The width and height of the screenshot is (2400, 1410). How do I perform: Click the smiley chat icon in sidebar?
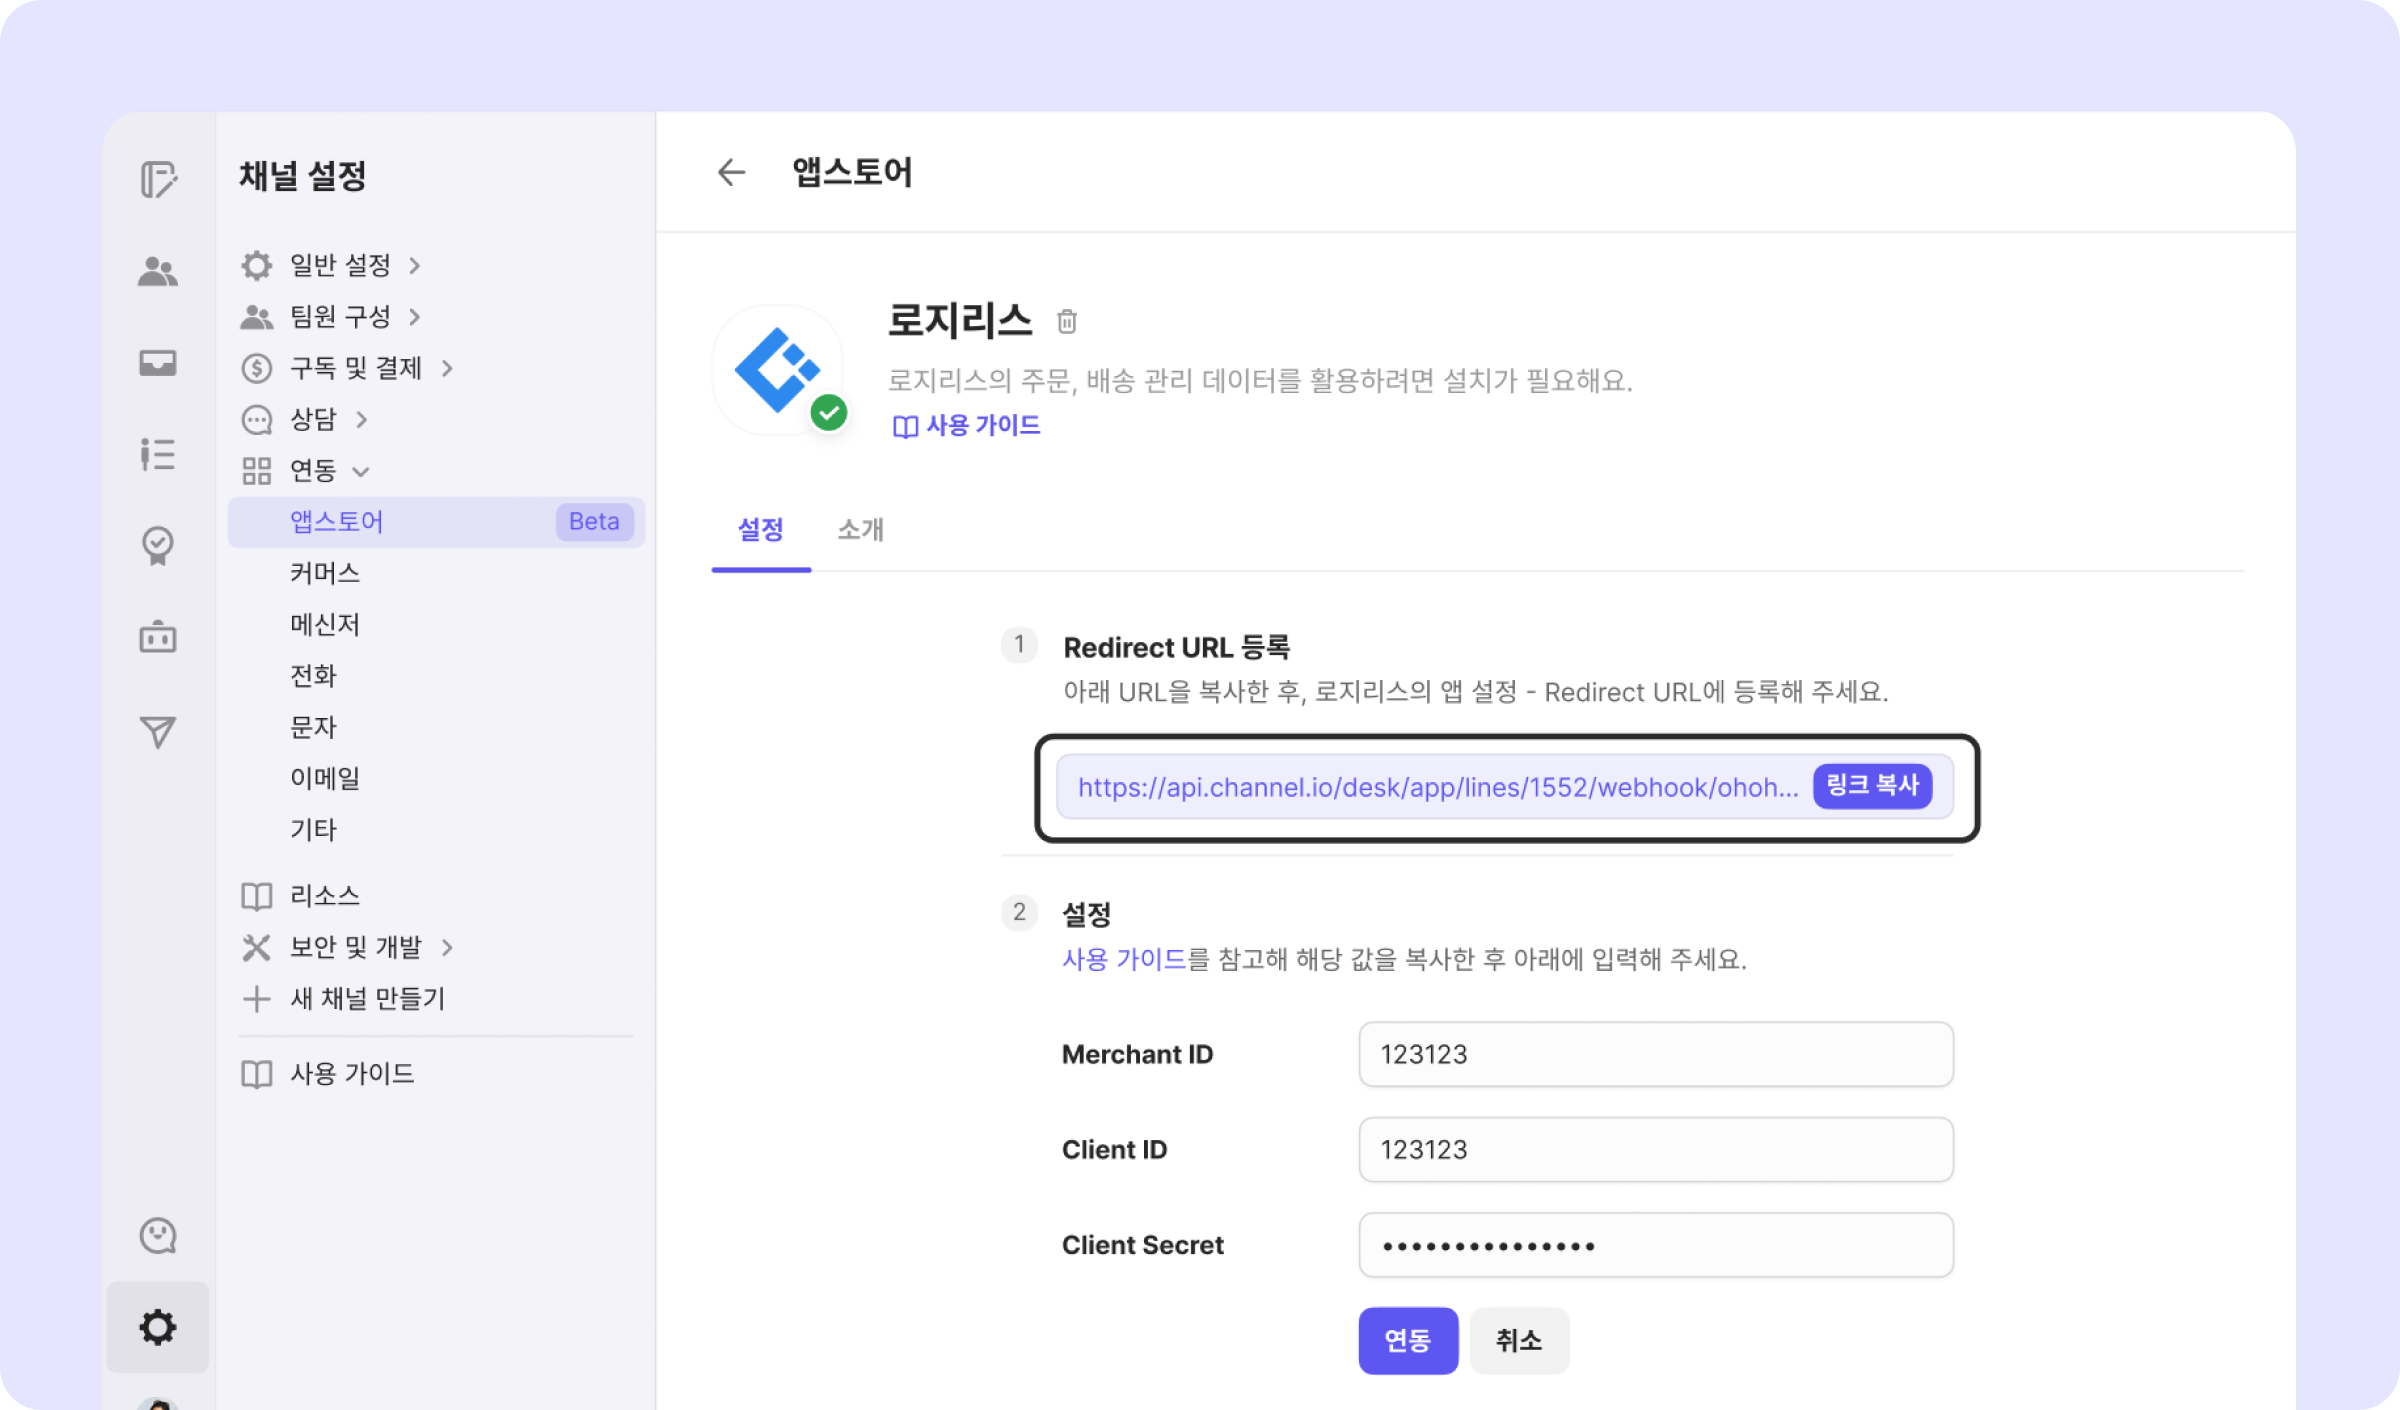click(x=158, y=1235)
